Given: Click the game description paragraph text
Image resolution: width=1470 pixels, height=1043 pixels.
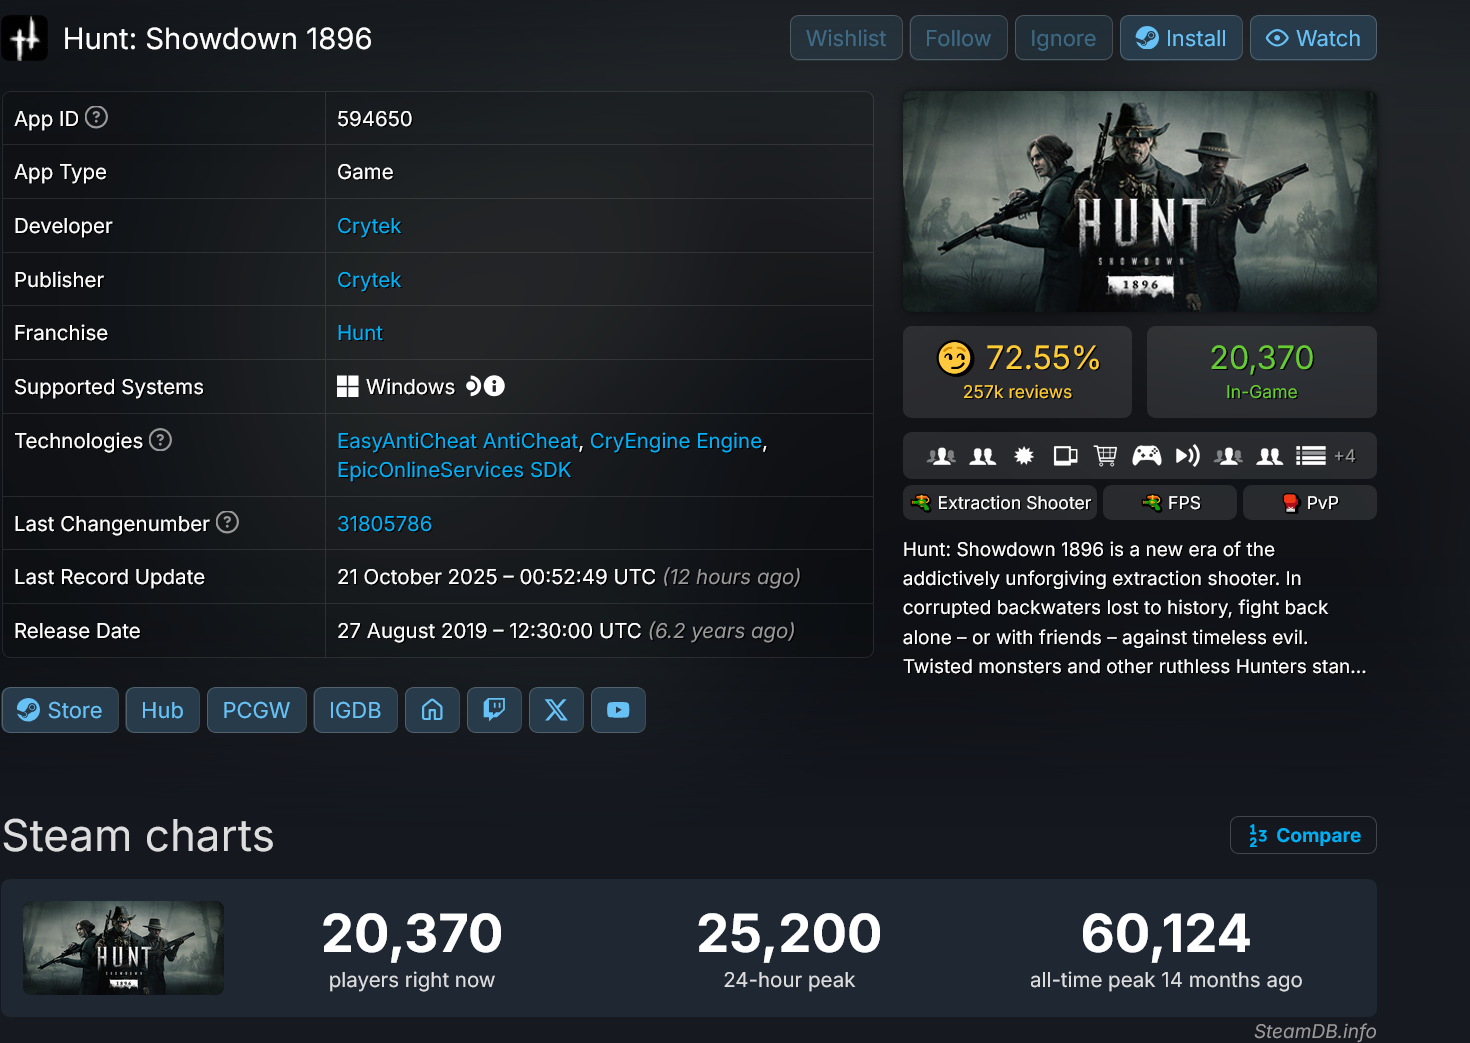Looking at the screenshot, I should tap(1135, 608).
